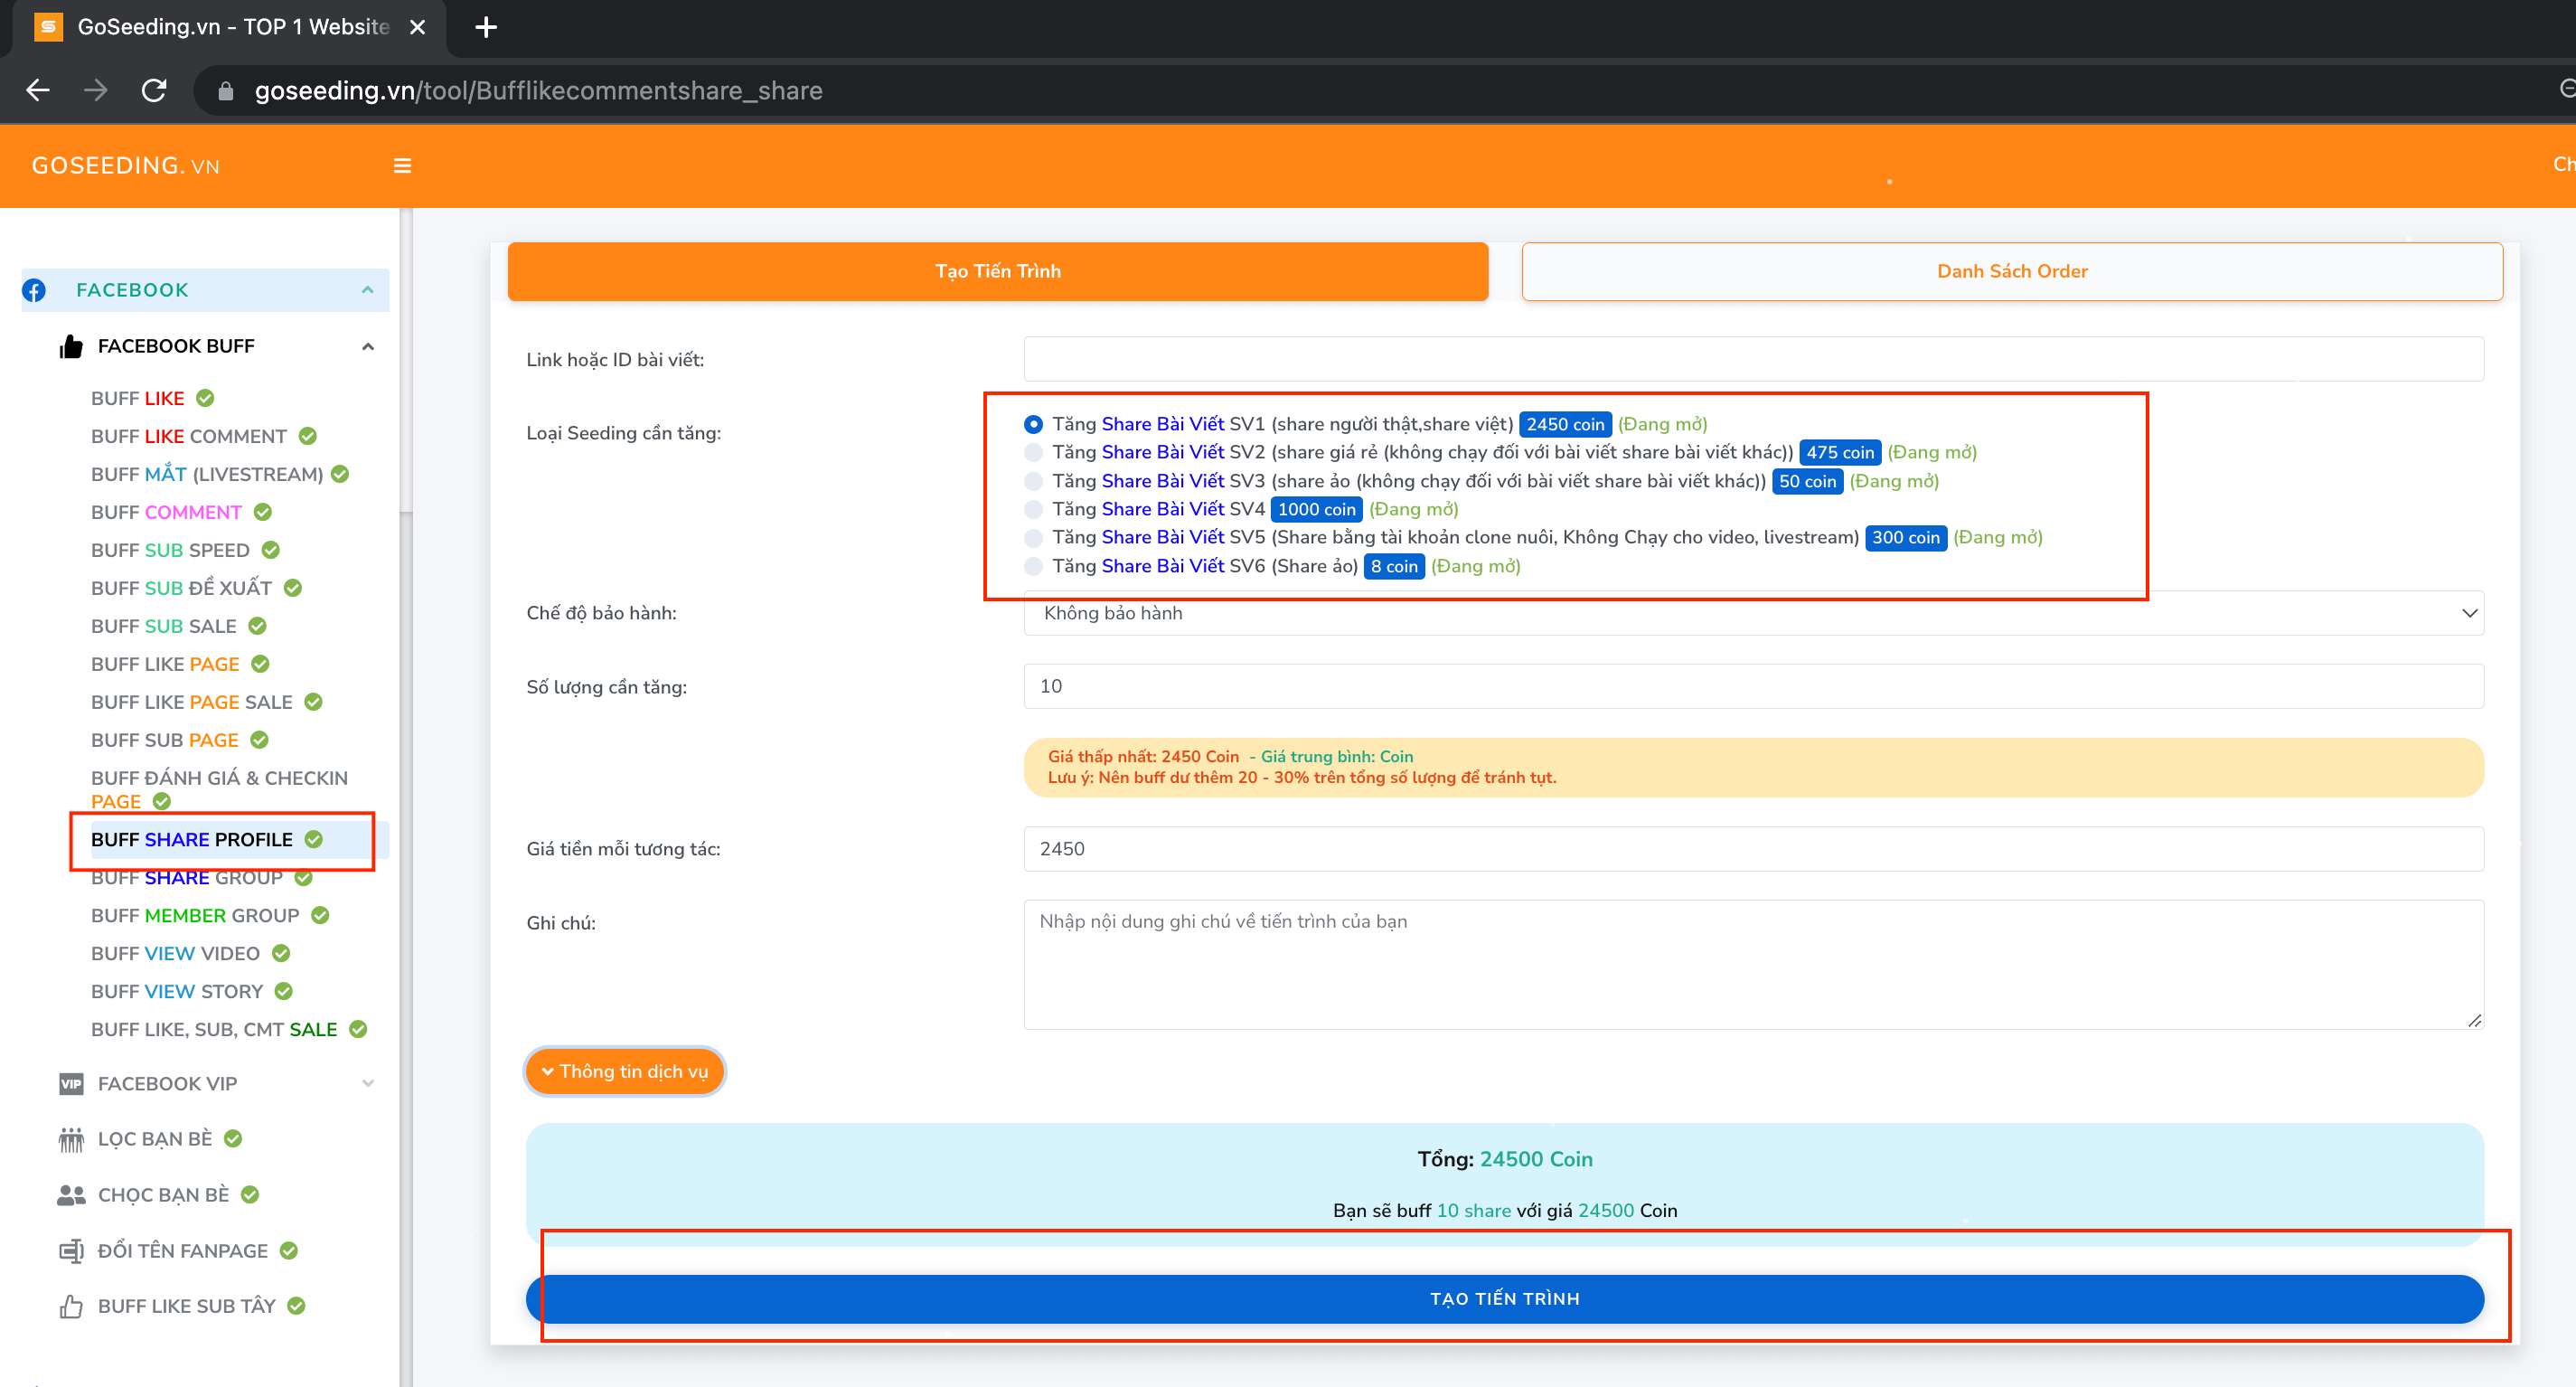The image size is (2576, 1387).
Task: Collapse the FACEBOOK section chevron
Action: [x=368, y=290]
